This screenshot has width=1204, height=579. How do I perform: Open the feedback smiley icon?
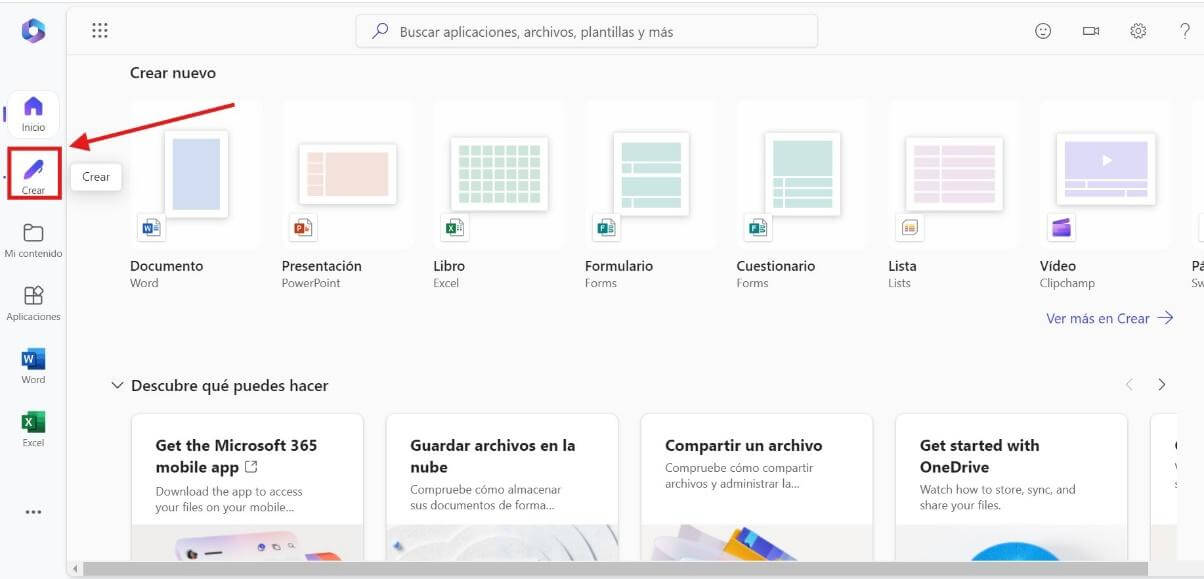click(x=1043, y=31)
